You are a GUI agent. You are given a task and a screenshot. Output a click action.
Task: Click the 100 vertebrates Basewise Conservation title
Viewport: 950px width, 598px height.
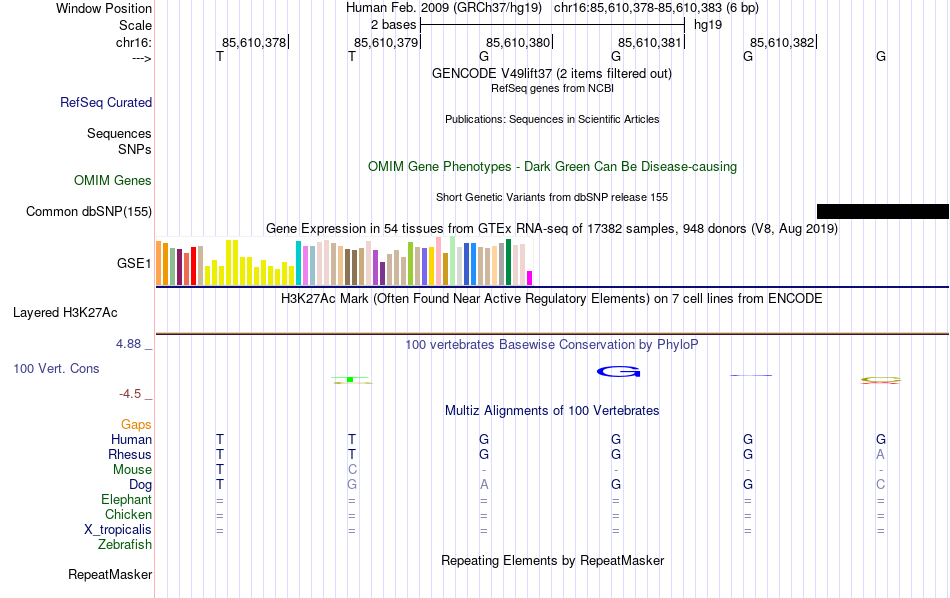[551, 345]
